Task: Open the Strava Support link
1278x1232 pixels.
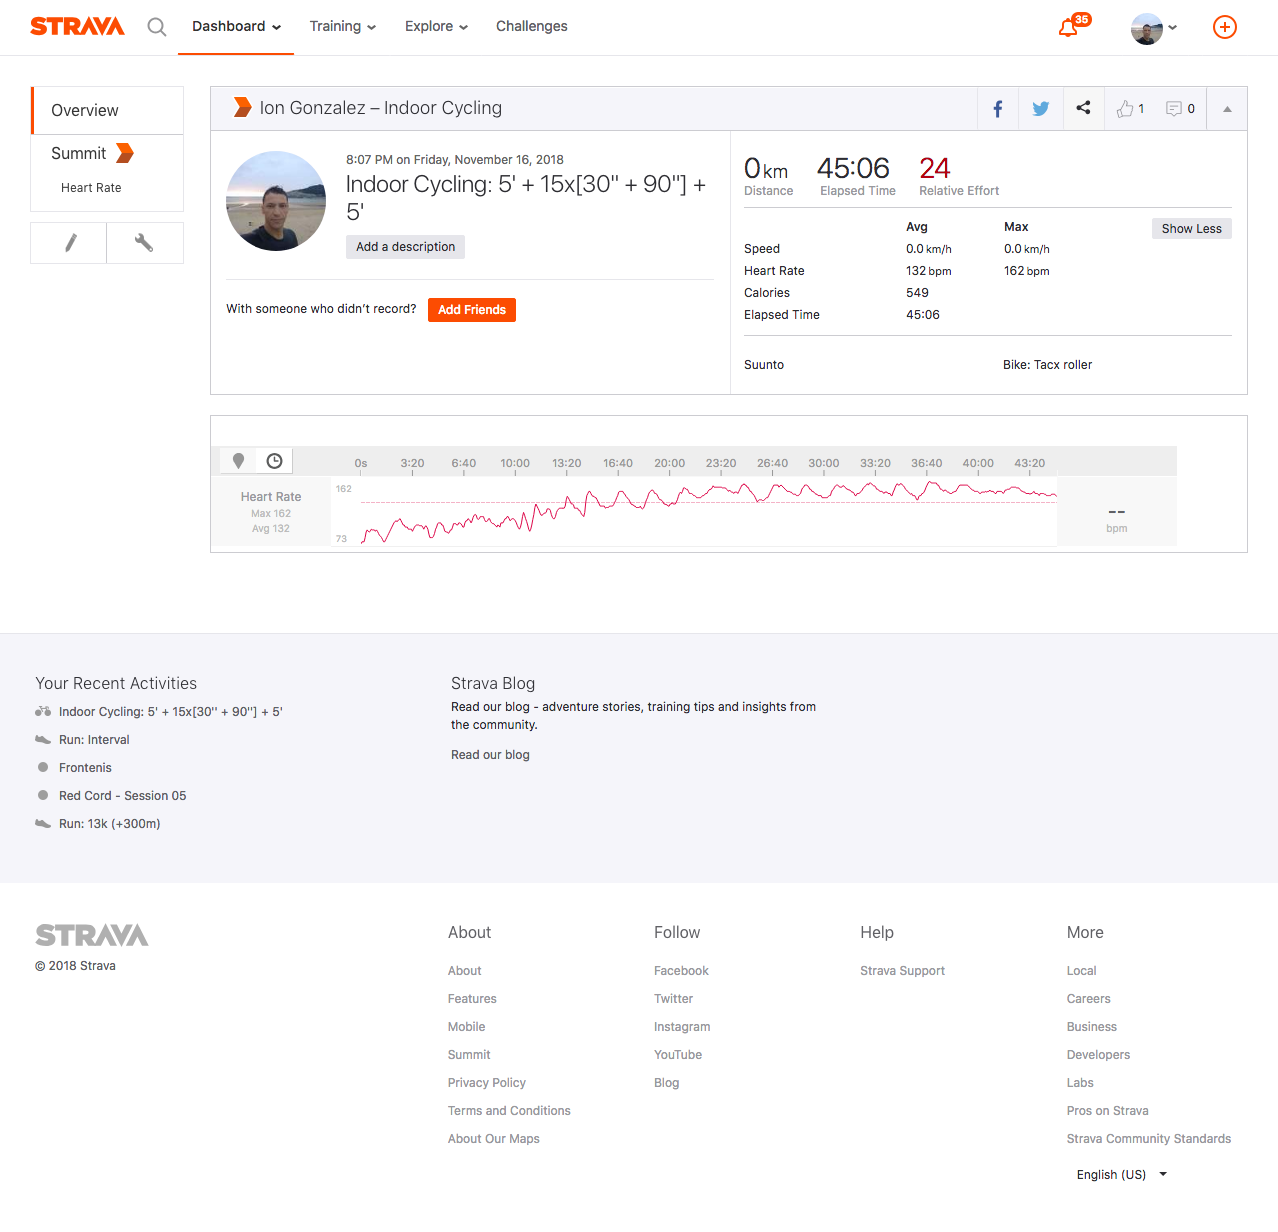Action: click(902, 971)
